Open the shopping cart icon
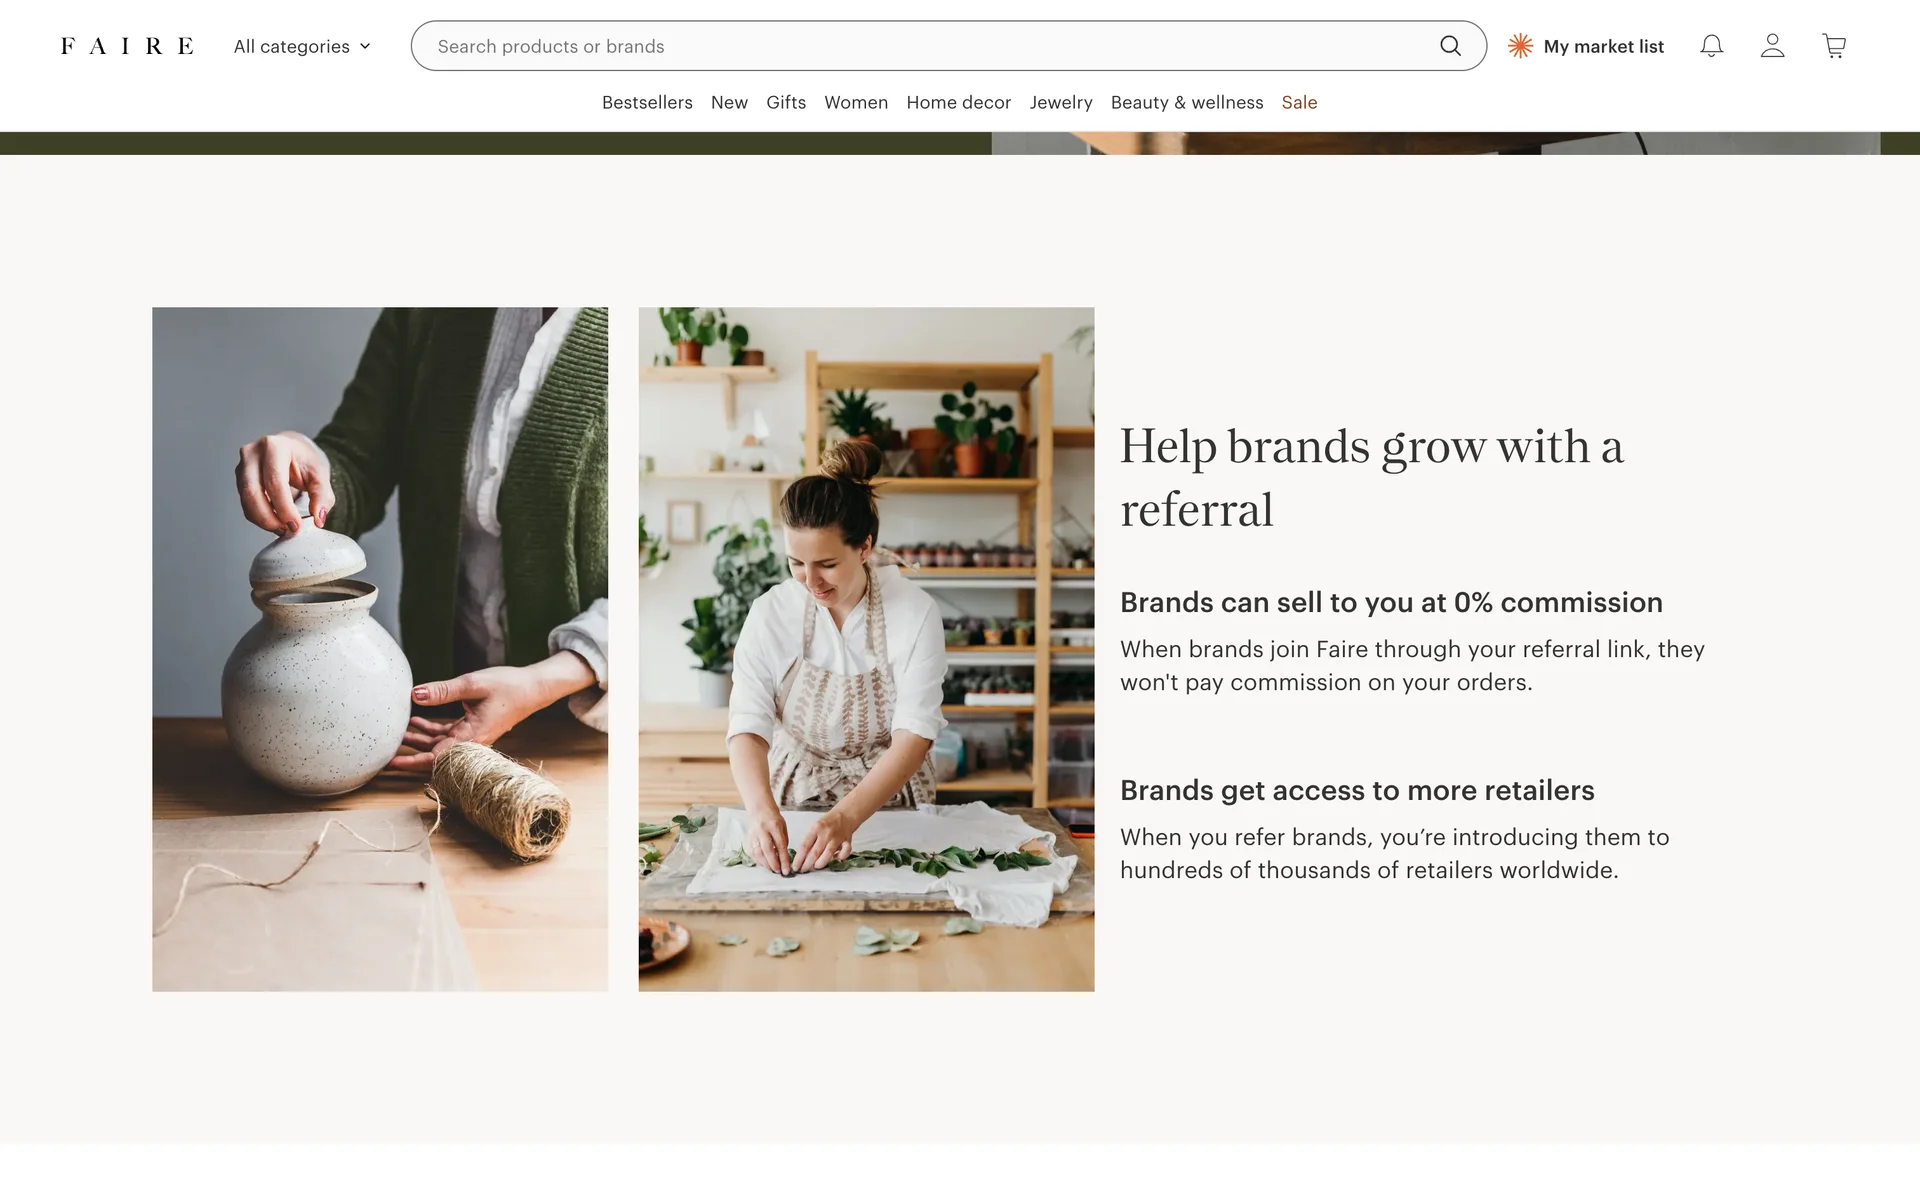The height and width of the screenshot is (1200, 1920). click(1833, 46)
